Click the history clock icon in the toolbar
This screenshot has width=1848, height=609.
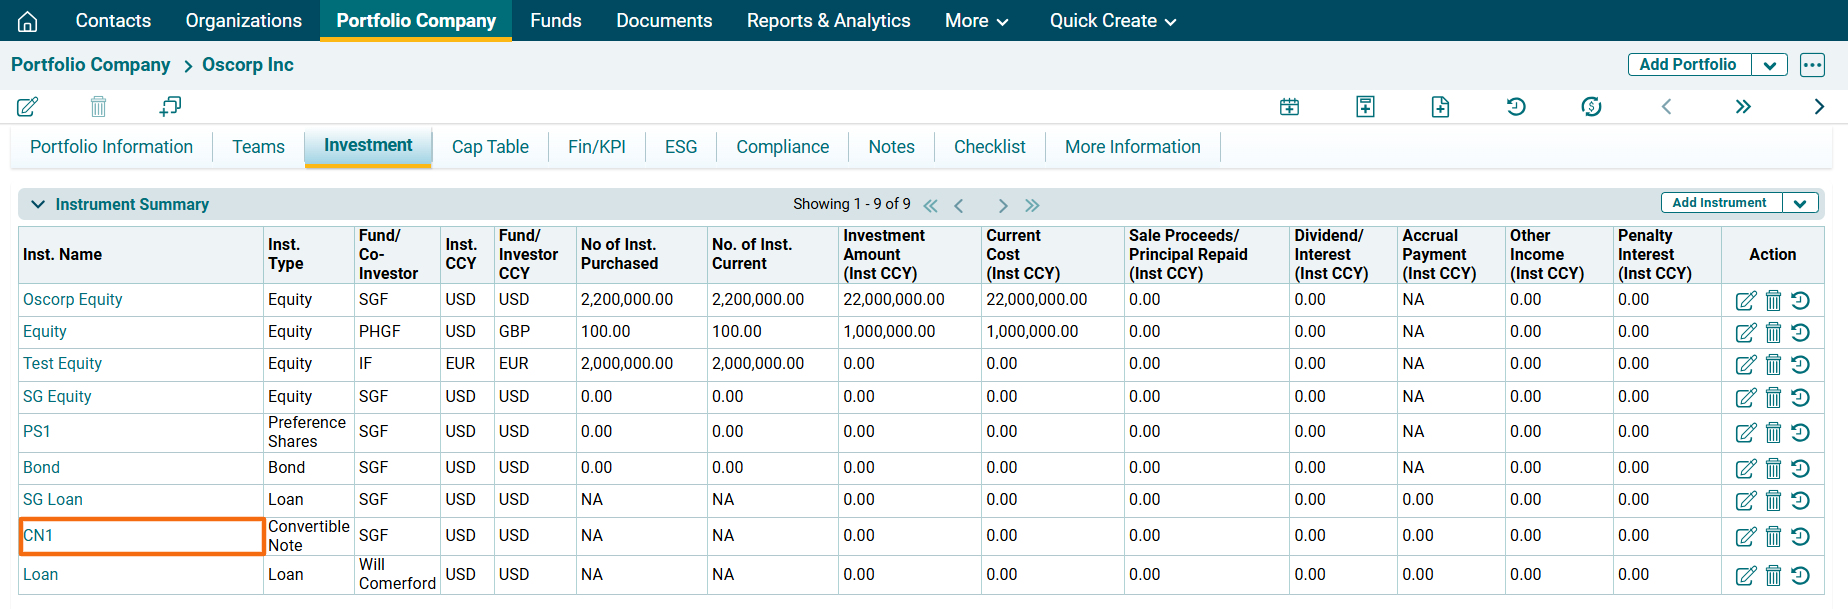[1516, 106]
